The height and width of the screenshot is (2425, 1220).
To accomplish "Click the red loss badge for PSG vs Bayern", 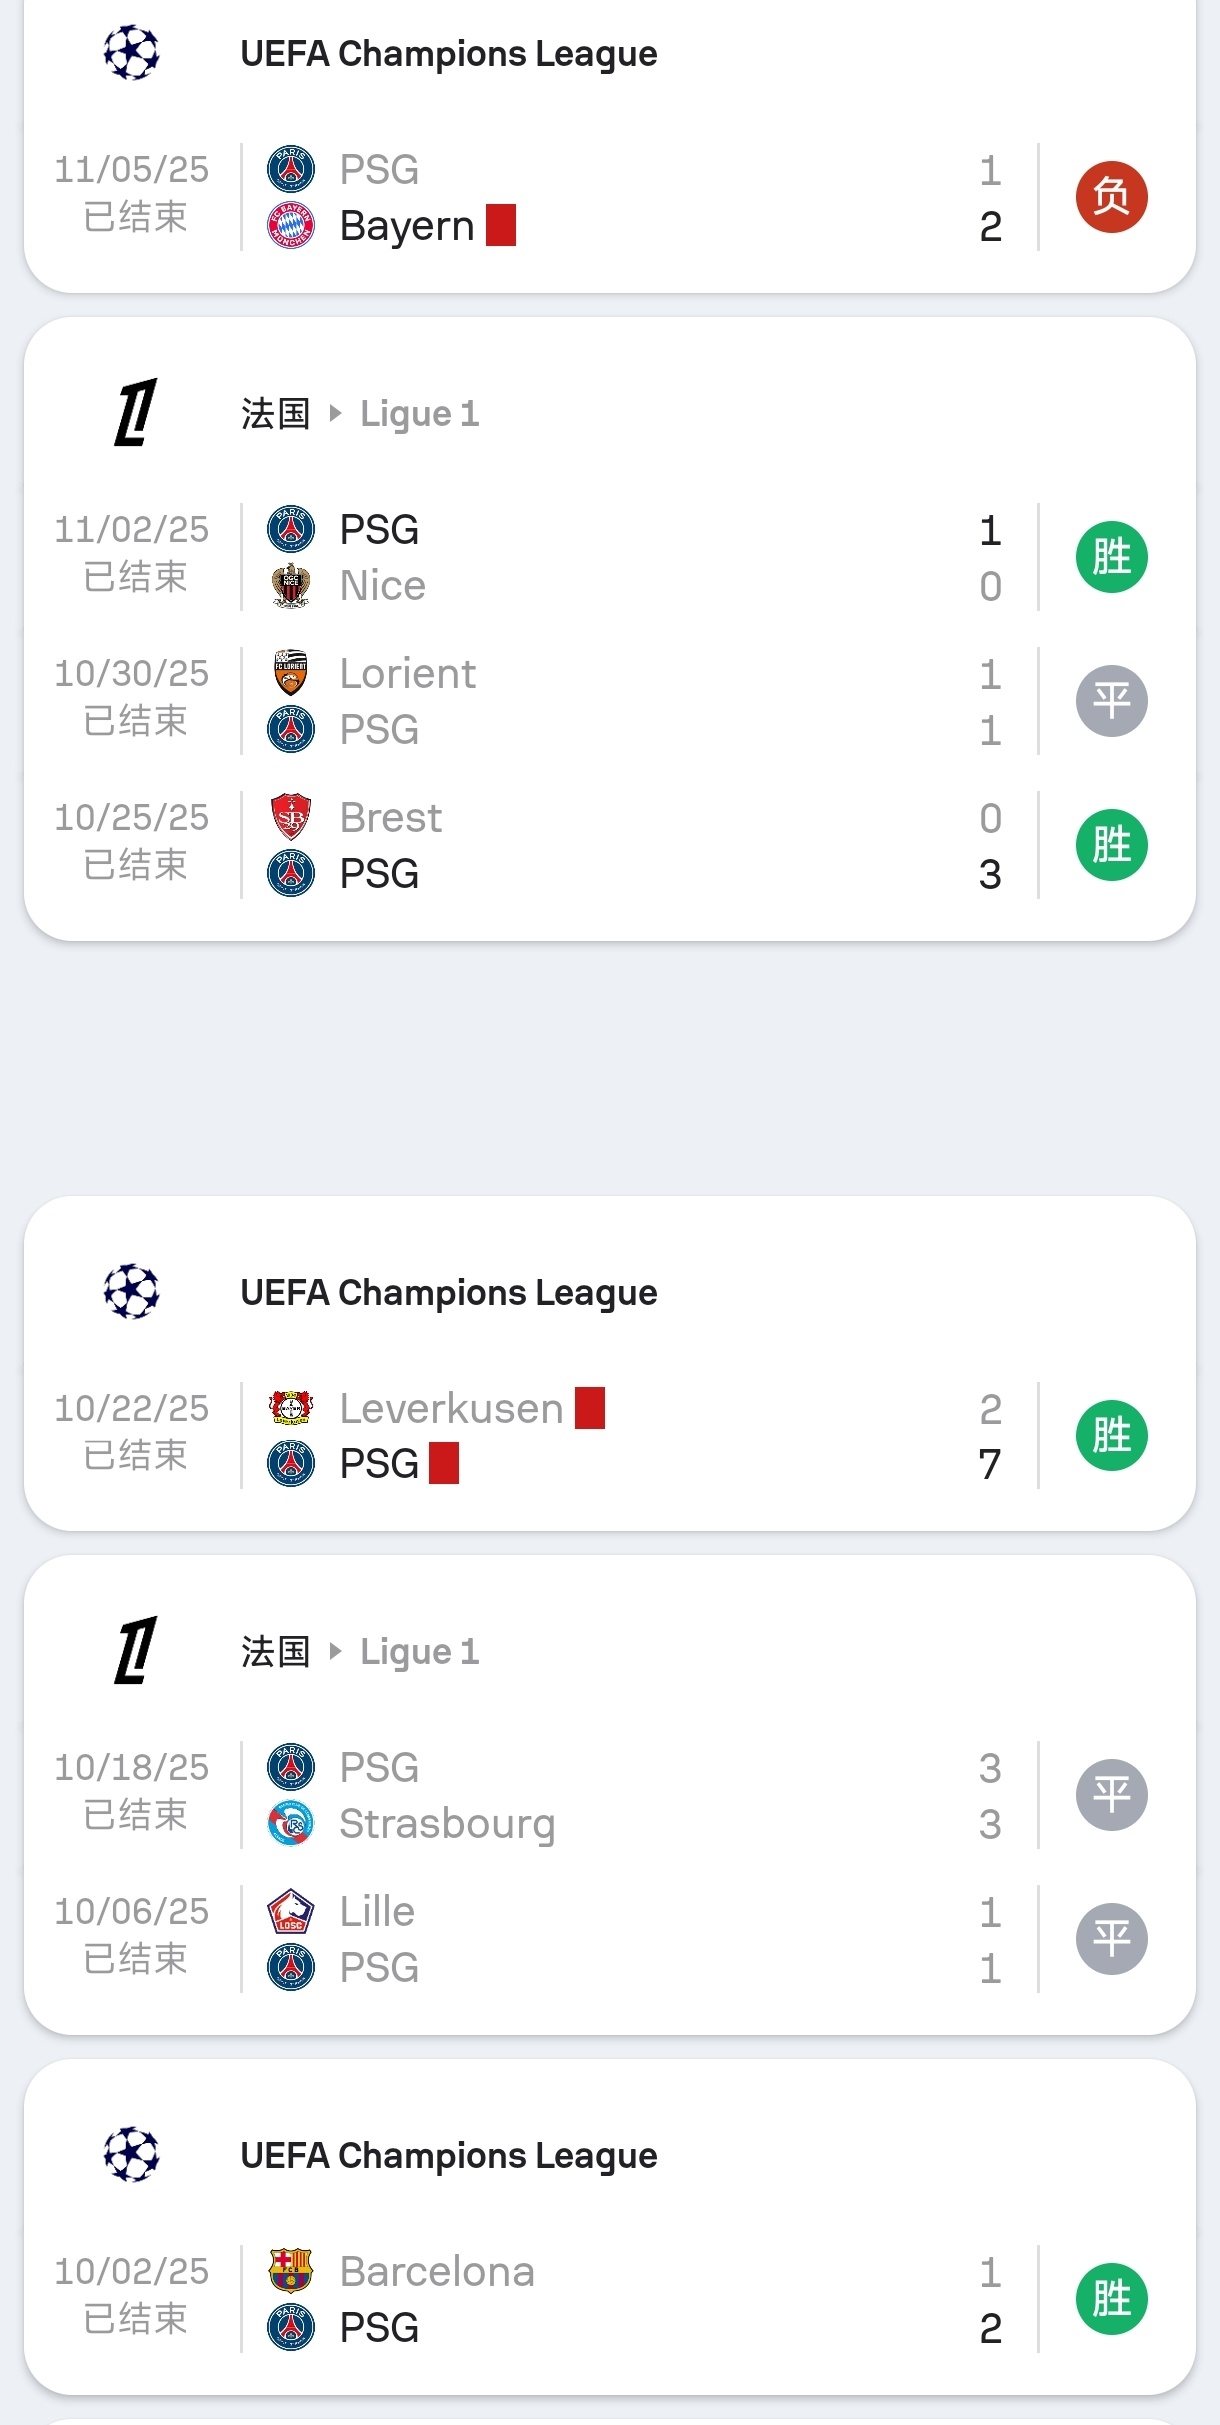I will 1111,197.
